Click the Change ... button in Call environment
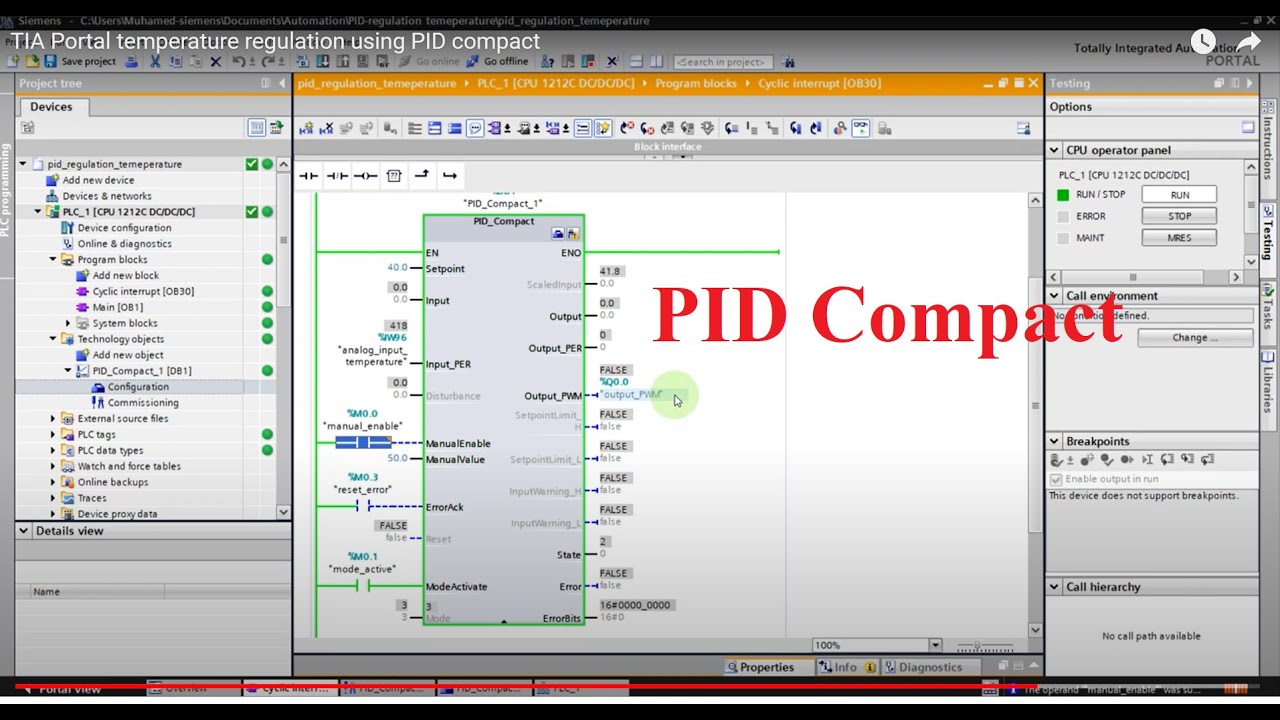 coord(1196,338)
